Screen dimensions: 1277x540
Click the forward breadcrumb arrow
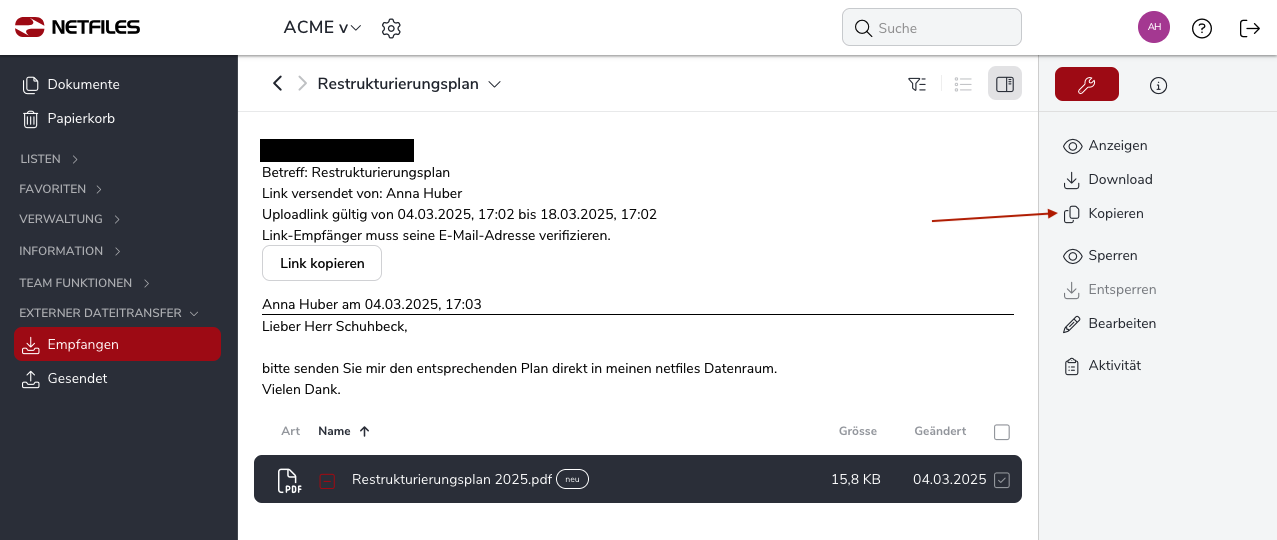303,84
